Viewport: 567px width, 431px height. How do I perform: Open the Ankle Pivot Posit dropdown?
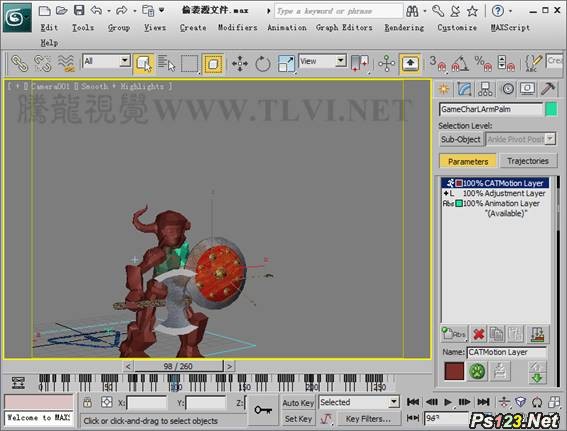coord(520,139)
